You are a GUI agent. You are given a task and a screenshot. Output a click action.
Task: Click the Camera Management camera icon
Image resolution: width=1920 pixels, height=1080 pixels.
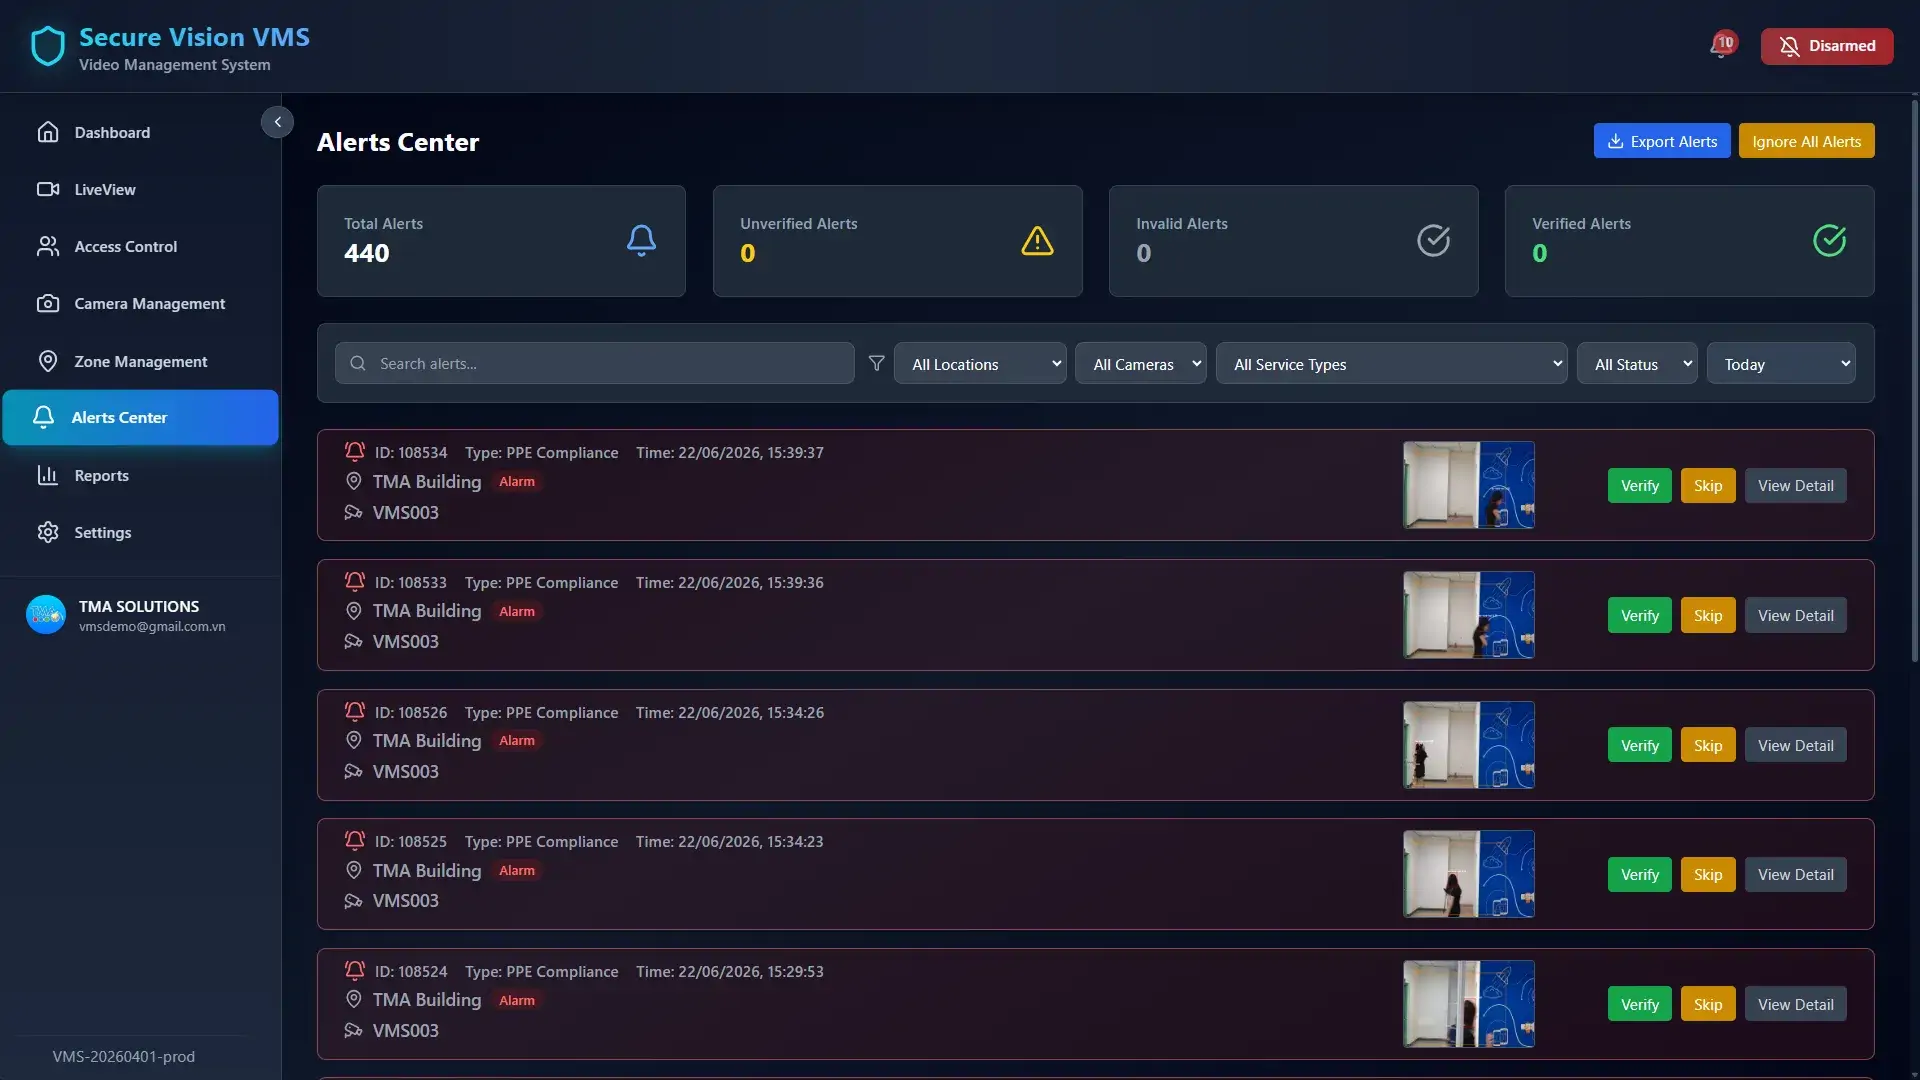(x=47, y=303)
